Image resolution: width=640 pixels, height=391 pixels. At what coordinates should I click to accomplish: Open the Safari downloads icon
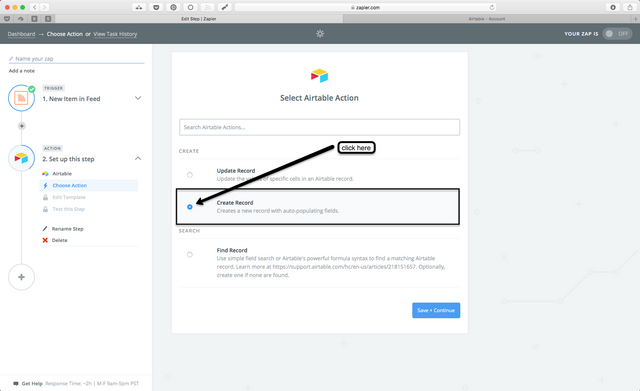[613, 7]
